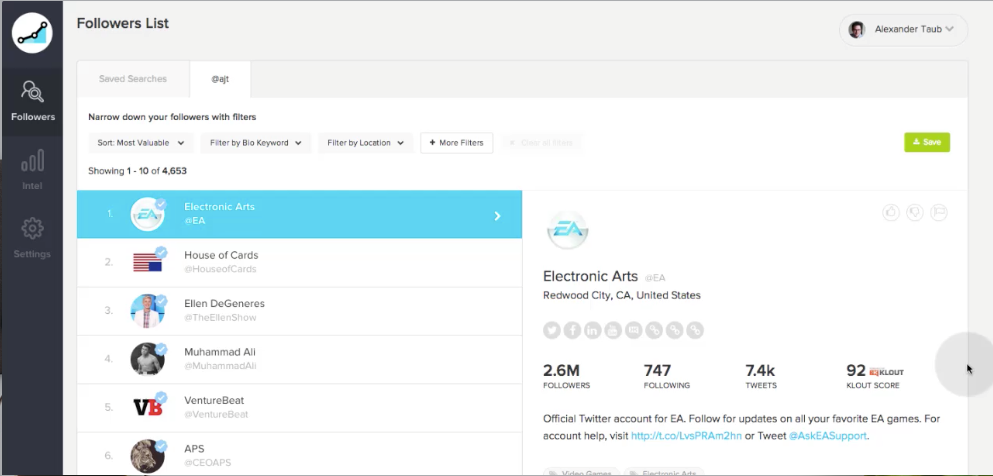Give Electronic Arts a thumbs up

(891, 213)
